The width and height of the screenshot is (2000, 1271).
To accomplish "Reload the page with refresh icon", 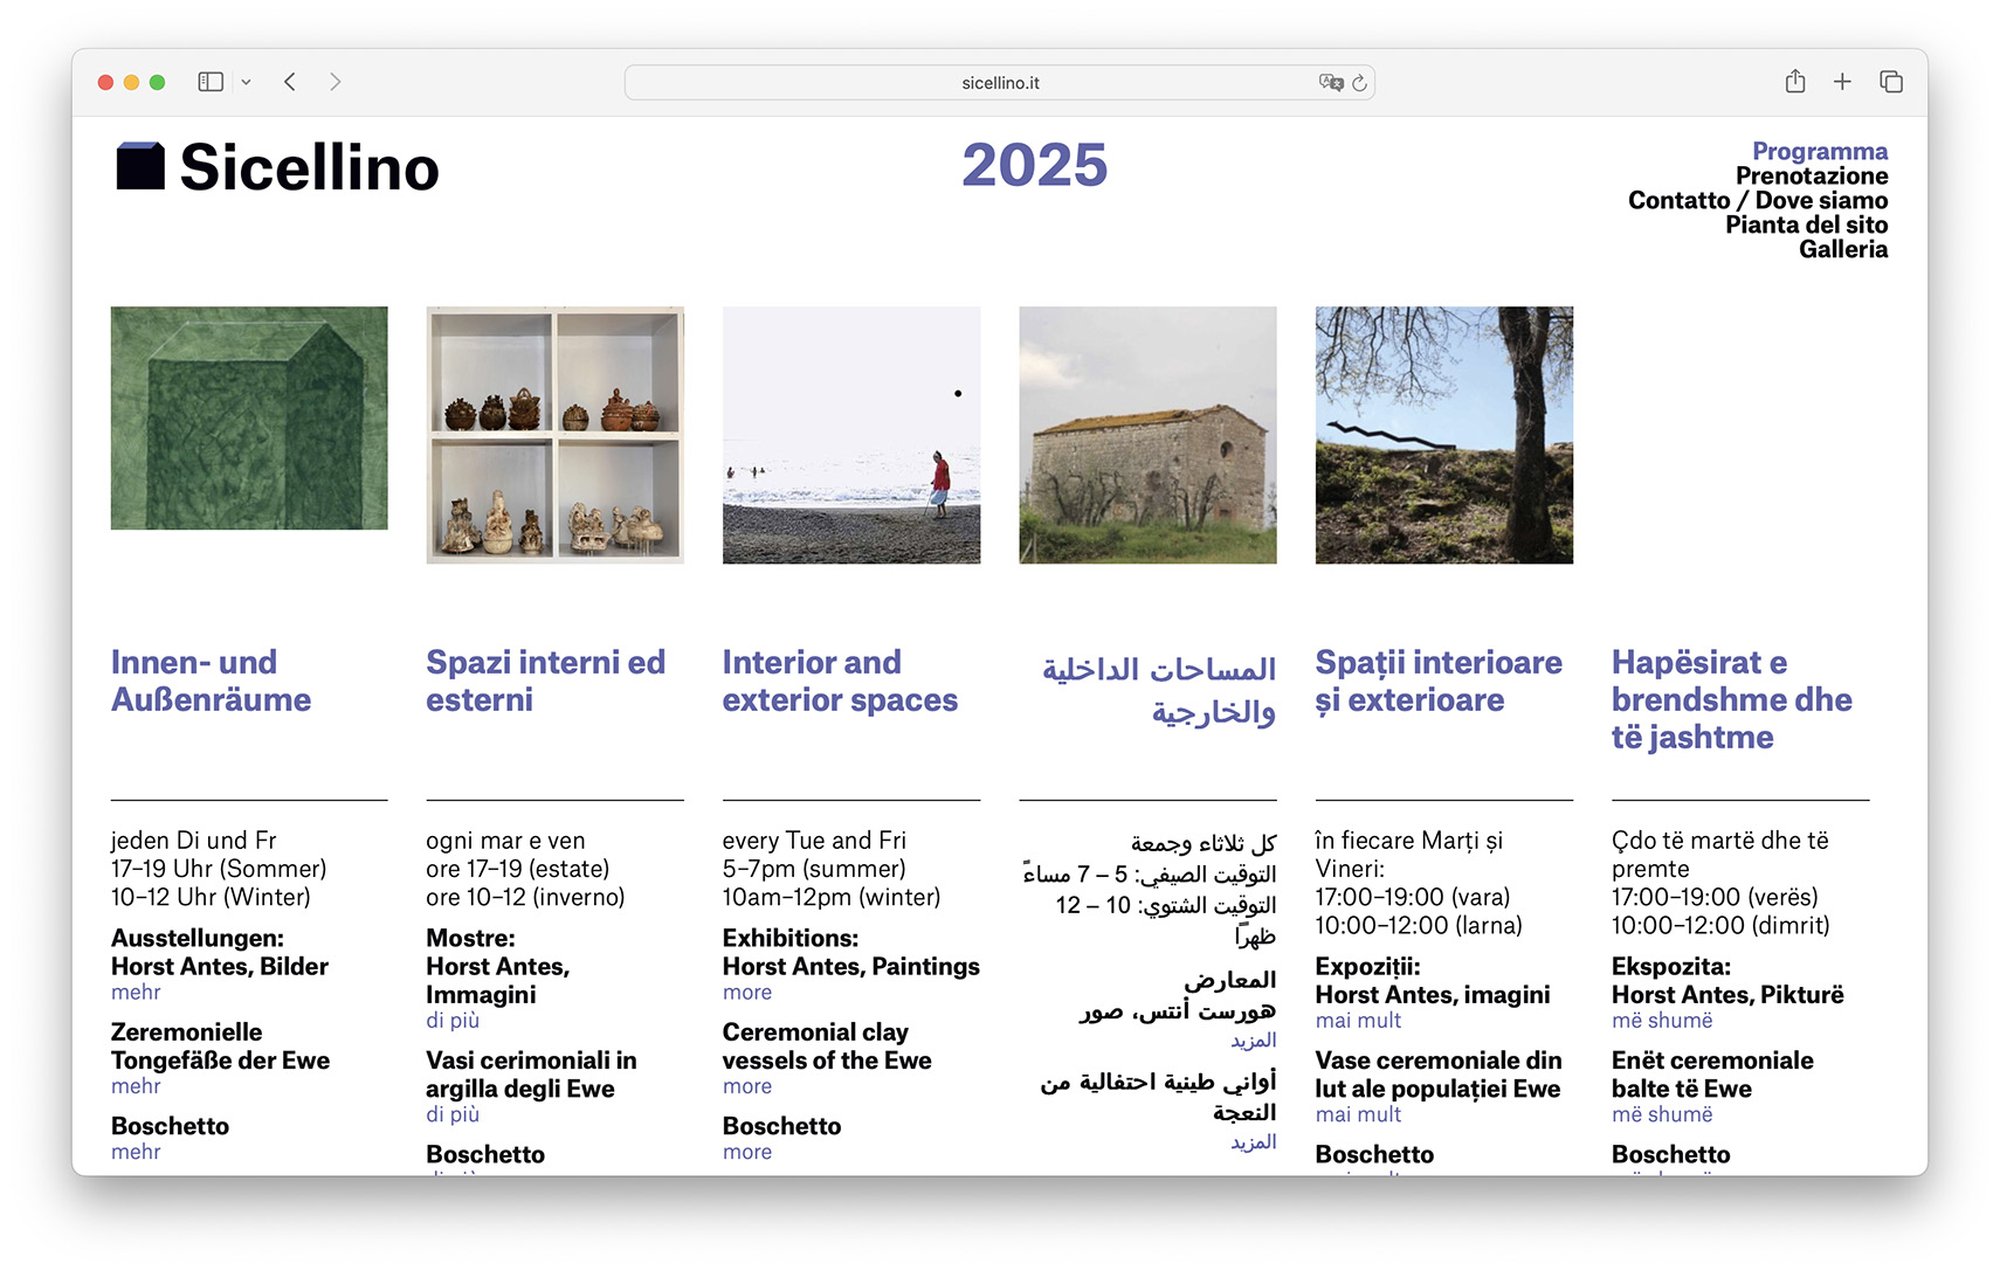I will tap(1359, 83).
